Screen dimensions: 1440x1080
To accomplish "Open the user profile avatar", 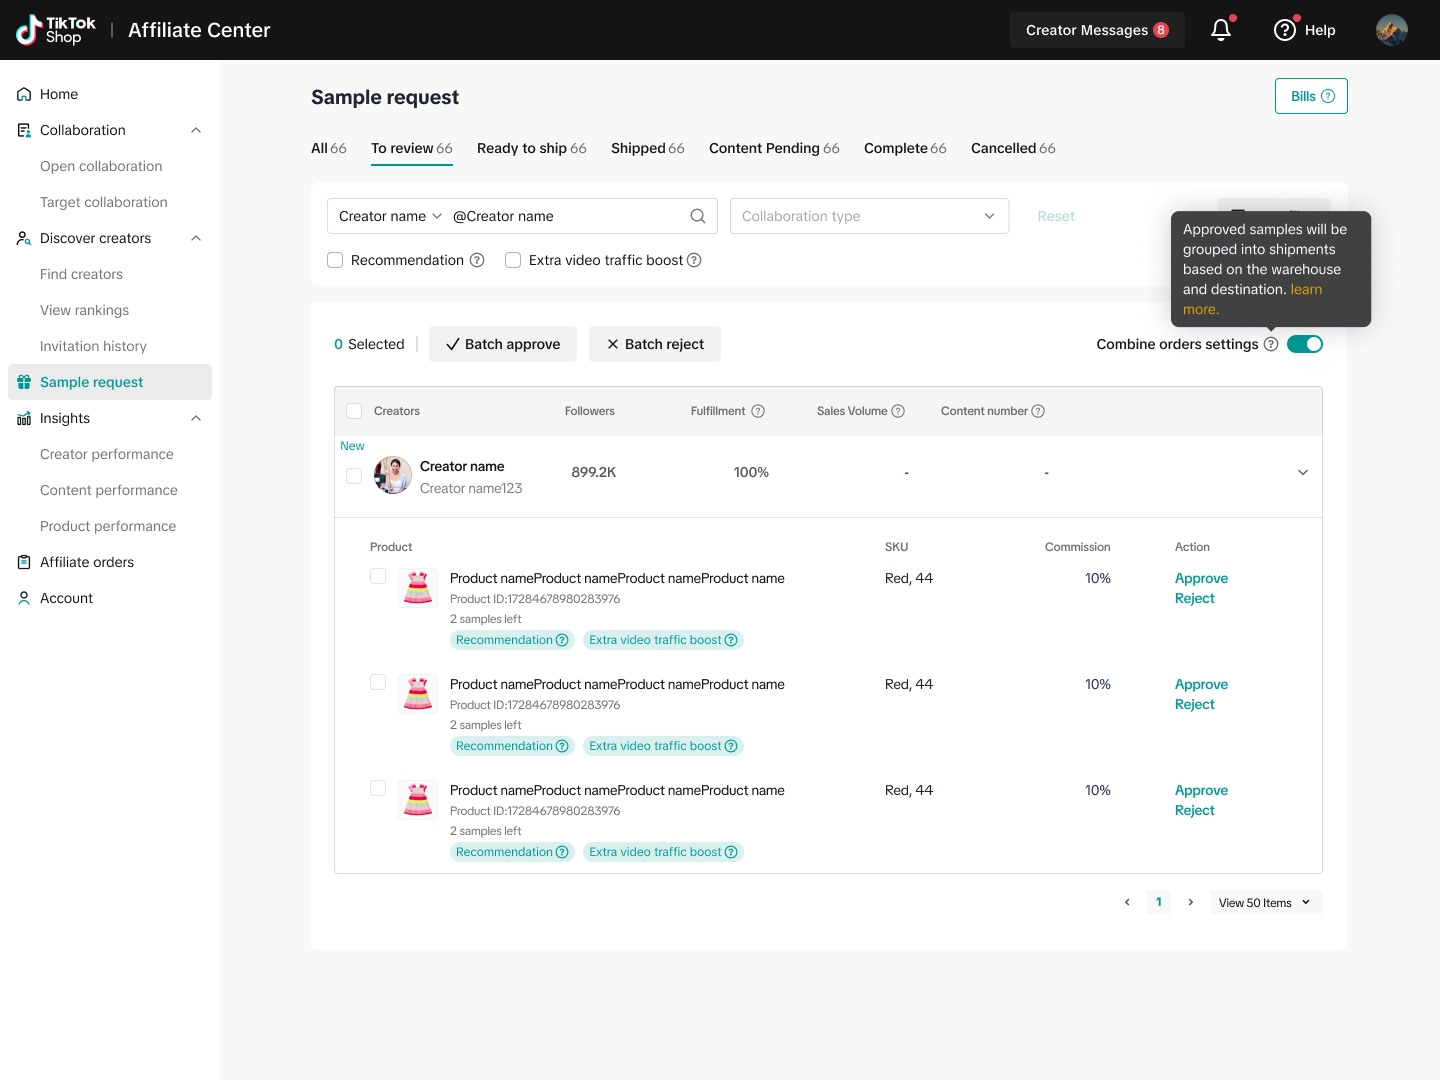I will [1391, 30].
